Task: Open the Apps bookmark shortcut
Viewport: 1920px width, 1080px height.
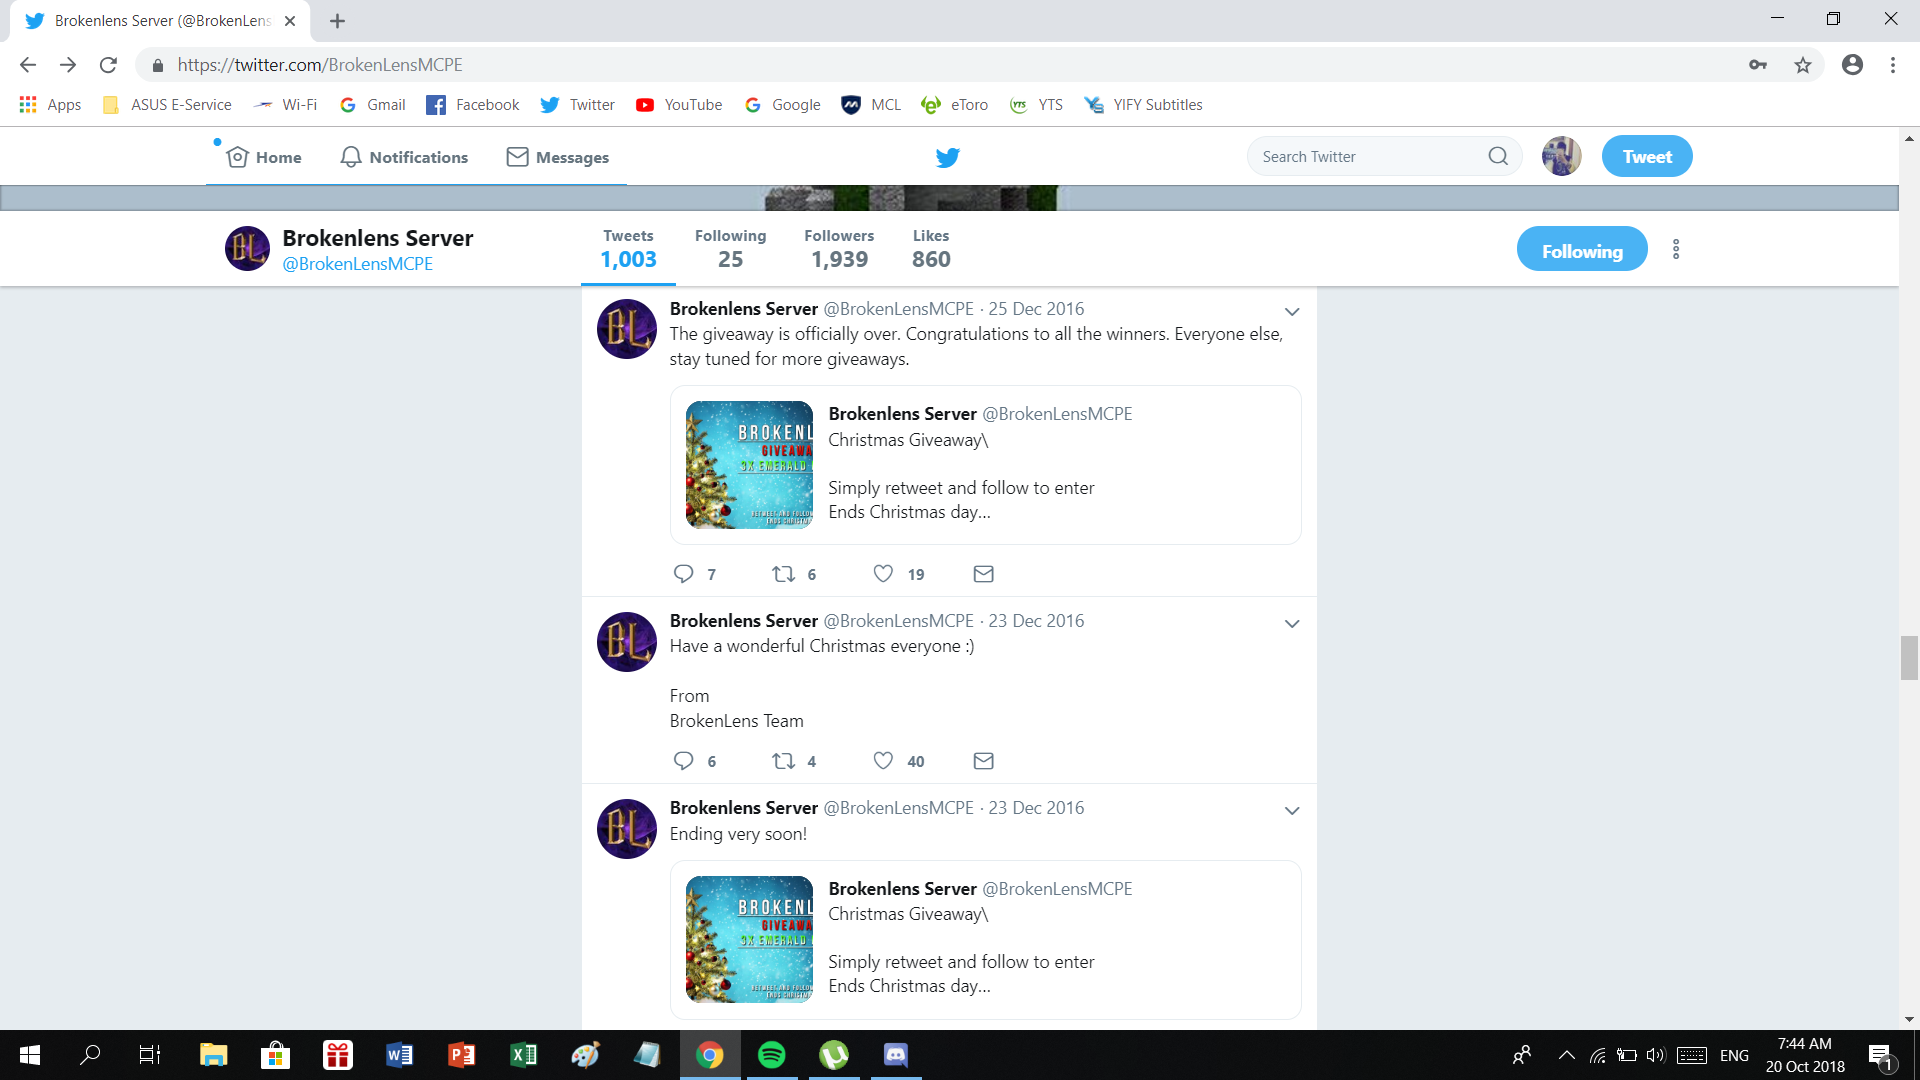Action: point(50,105)
